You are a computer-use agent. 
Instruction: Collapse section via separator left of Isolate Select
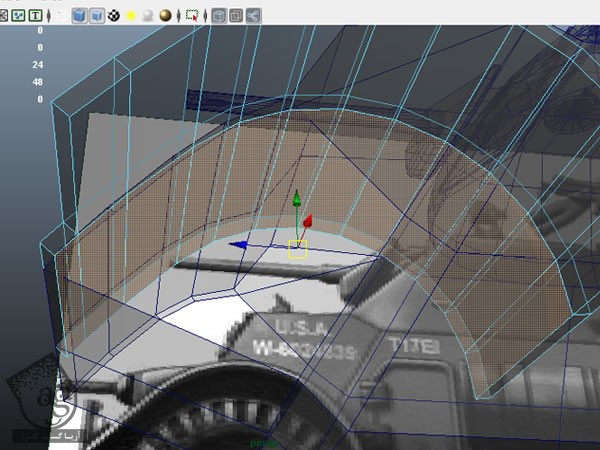point(177,15)
